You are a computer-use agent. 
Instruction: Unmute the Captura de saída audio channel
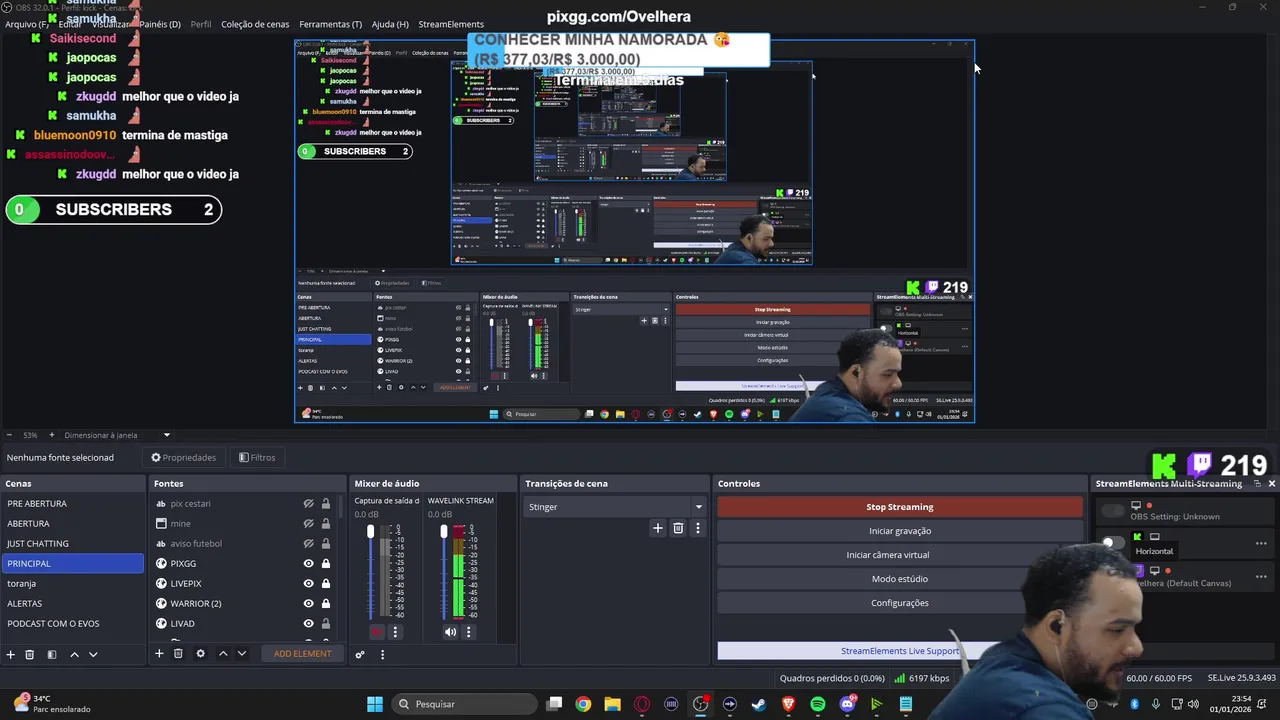pos(376,632)
